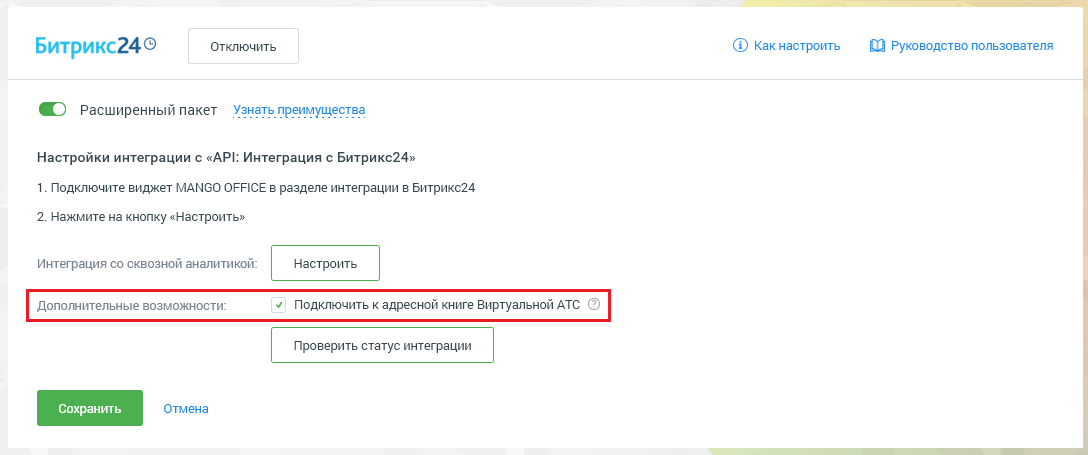Click the Подключить к адресной книге Виртуальной АТС label
This screenshot has height=455, width=1088.
click(436, 304)
